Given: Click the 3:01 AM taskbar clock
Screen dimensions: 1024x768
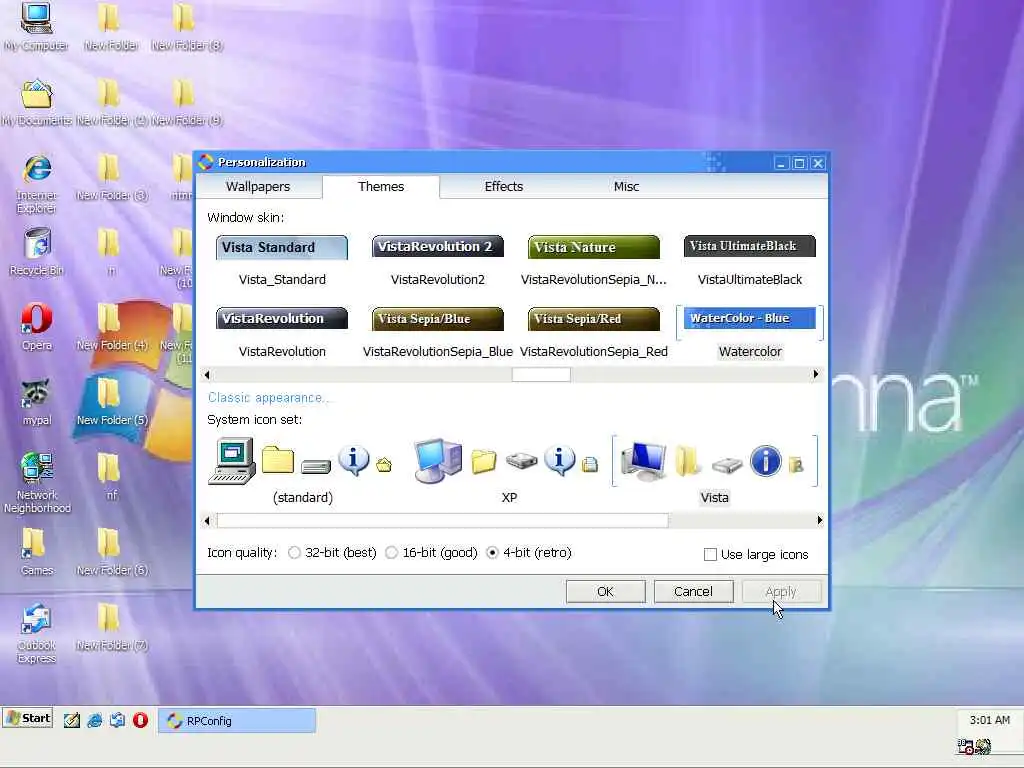Looking at the screenshot, I should click(989, 720).
